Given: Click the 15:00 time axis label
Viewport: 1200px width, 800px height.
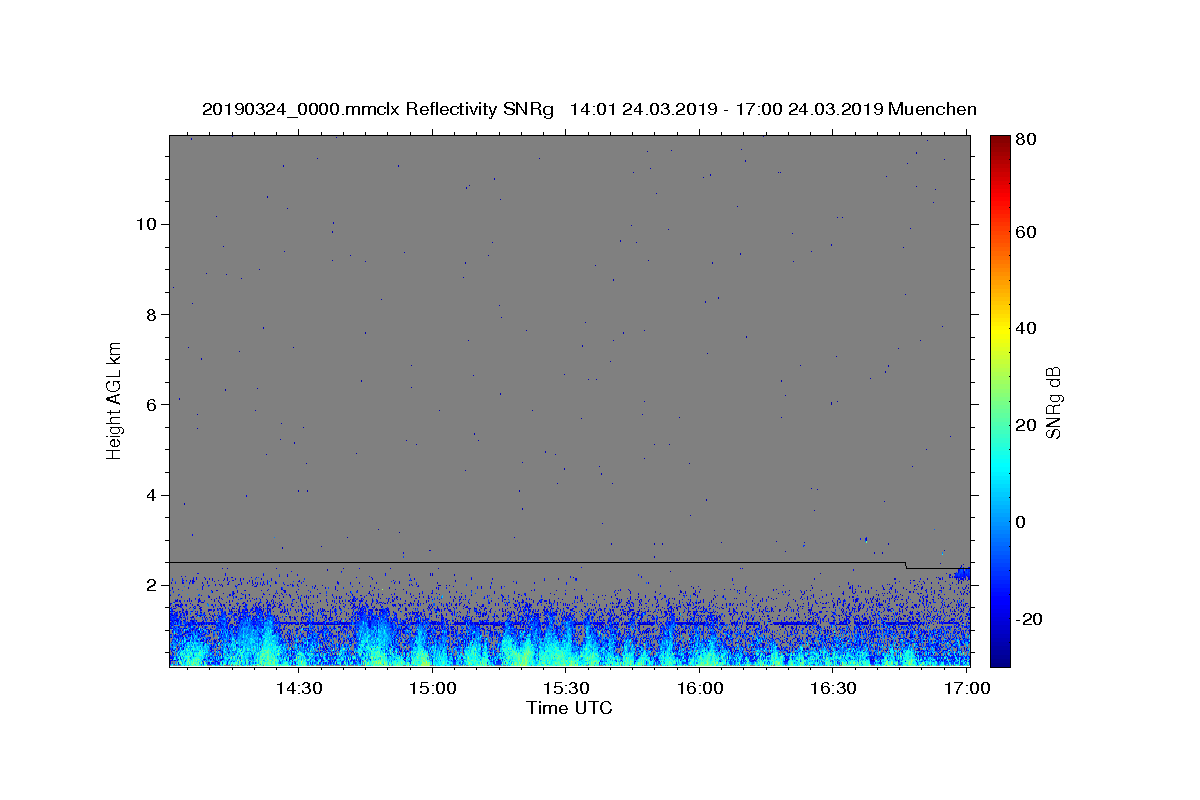Looking at the screenshot, I should (x=433, y=688).
